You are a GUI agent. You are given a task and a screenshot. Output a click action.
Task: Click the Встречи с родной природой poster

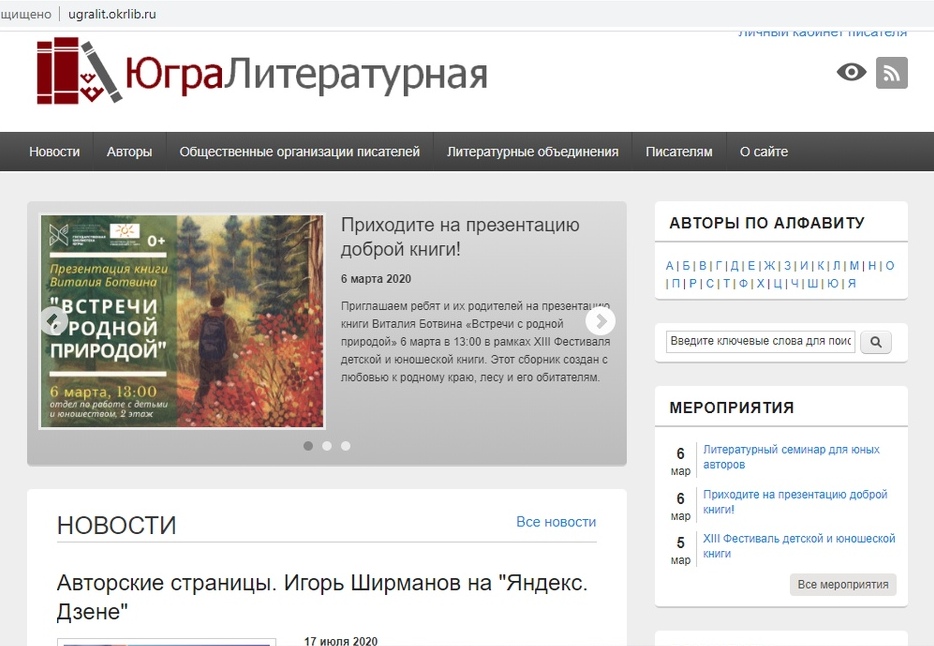[182, 322]
